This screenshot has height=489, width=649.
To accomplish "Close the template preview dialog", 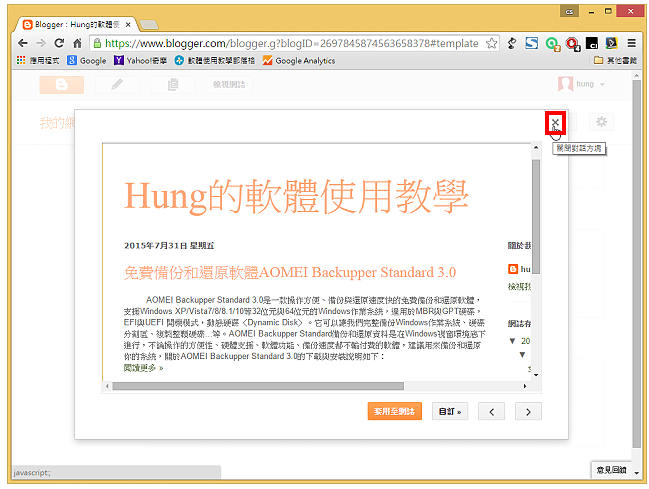I will [x=555, y=123].
